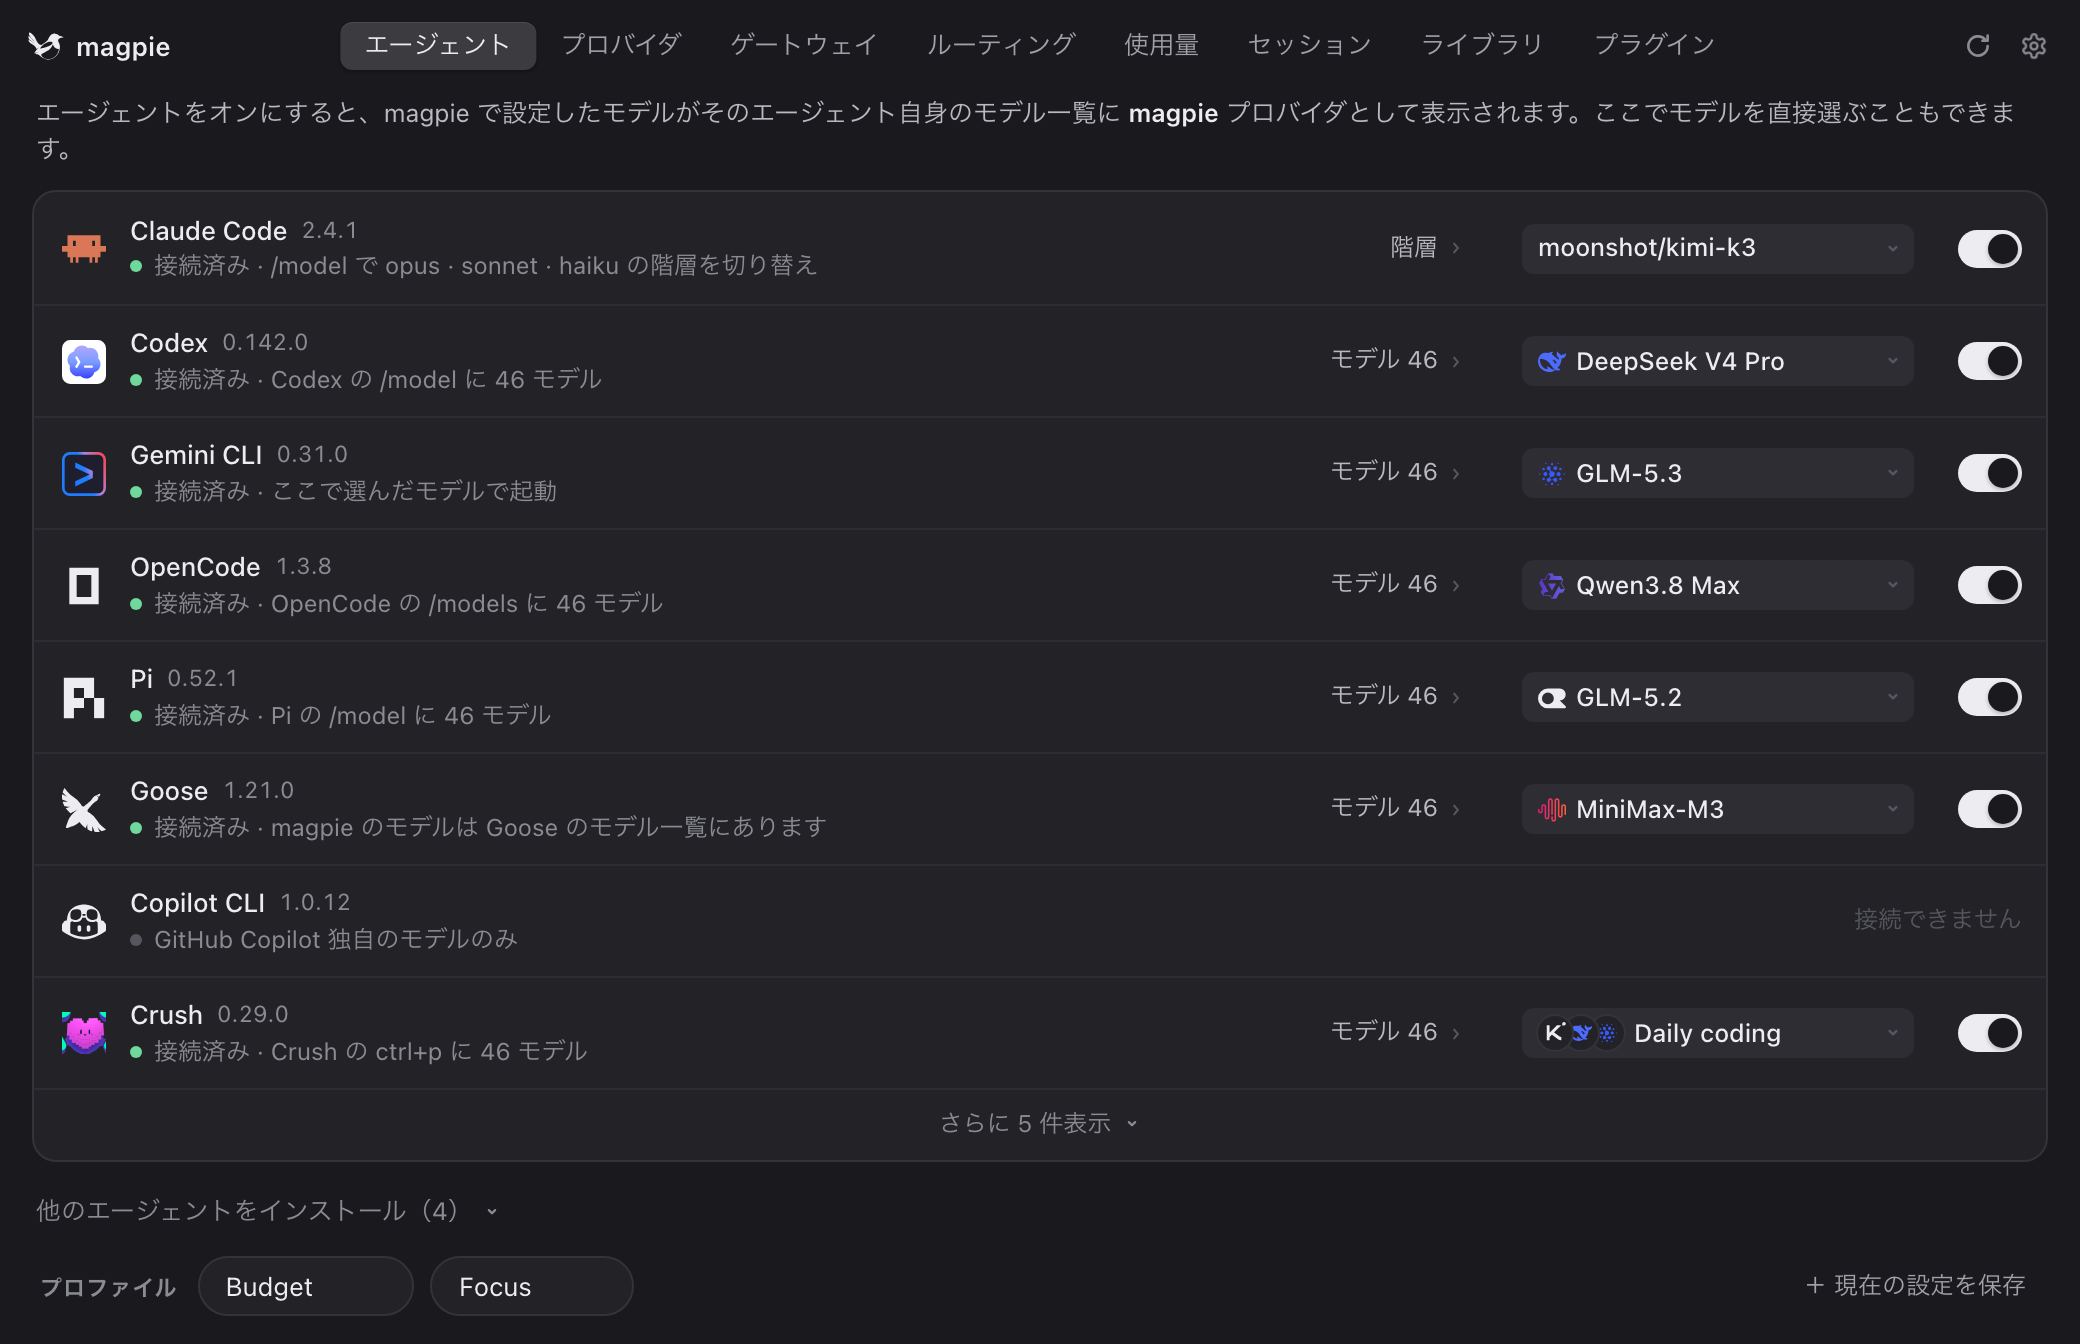Click the Gemini CLI agent icon
This screenshot has width=2080, height=1344.
(x=84, y=473)
